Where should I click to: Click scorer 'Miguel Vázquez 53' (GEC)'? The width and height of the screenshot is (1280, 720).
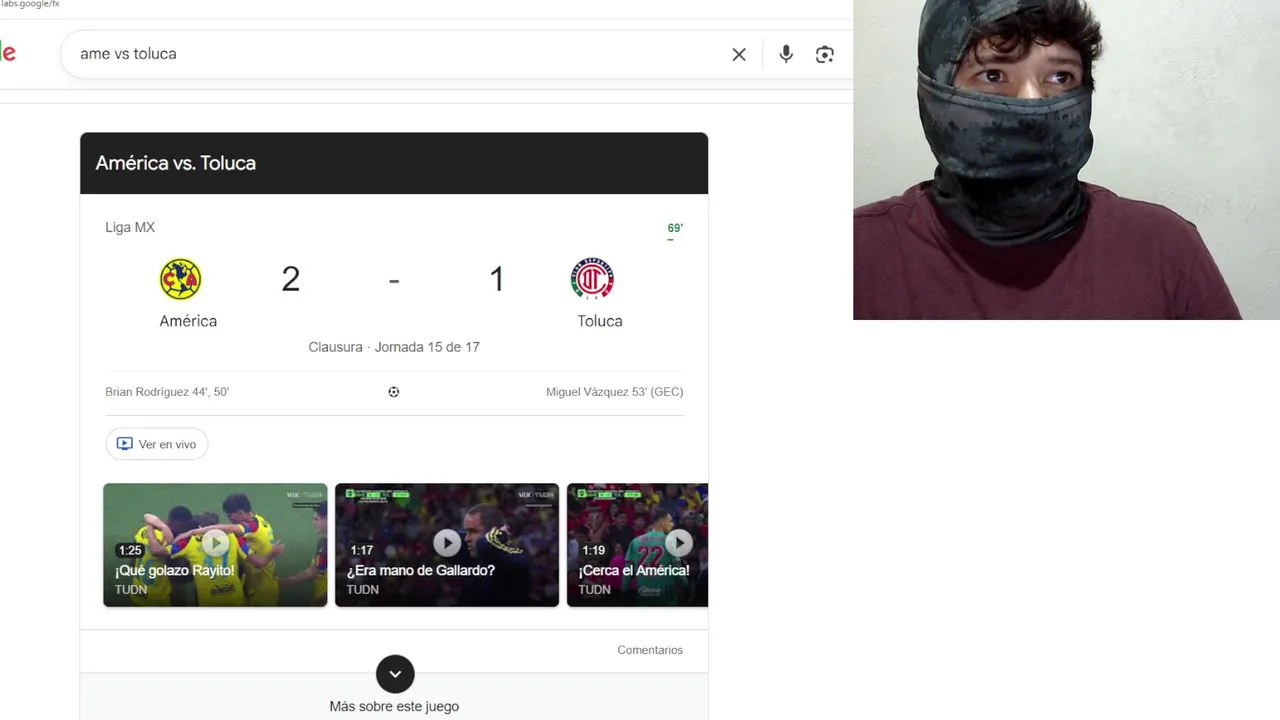615,392
